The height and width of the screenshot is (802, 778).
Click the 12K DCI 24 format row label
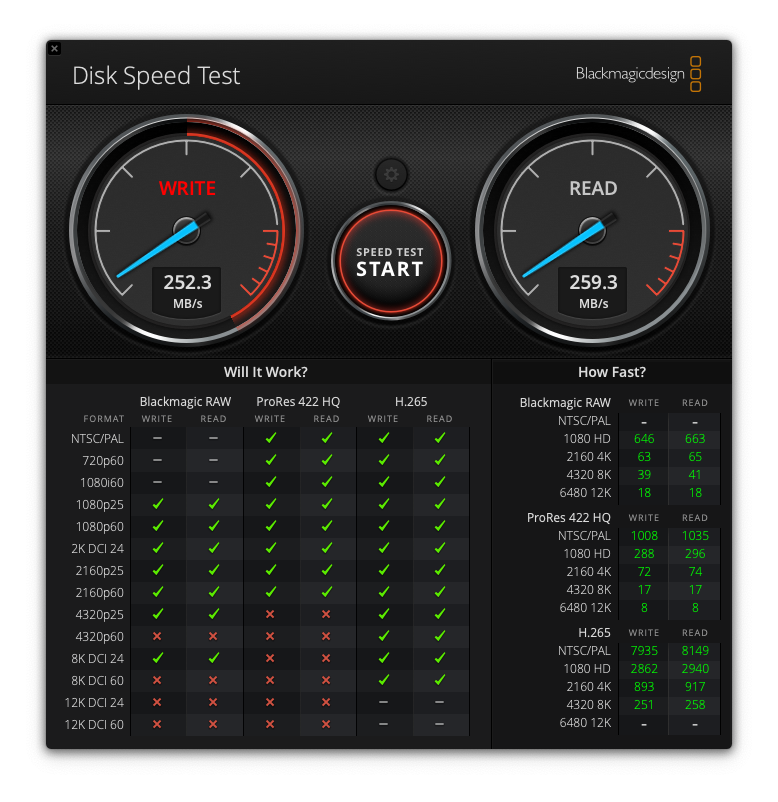(x=94, y=703)
